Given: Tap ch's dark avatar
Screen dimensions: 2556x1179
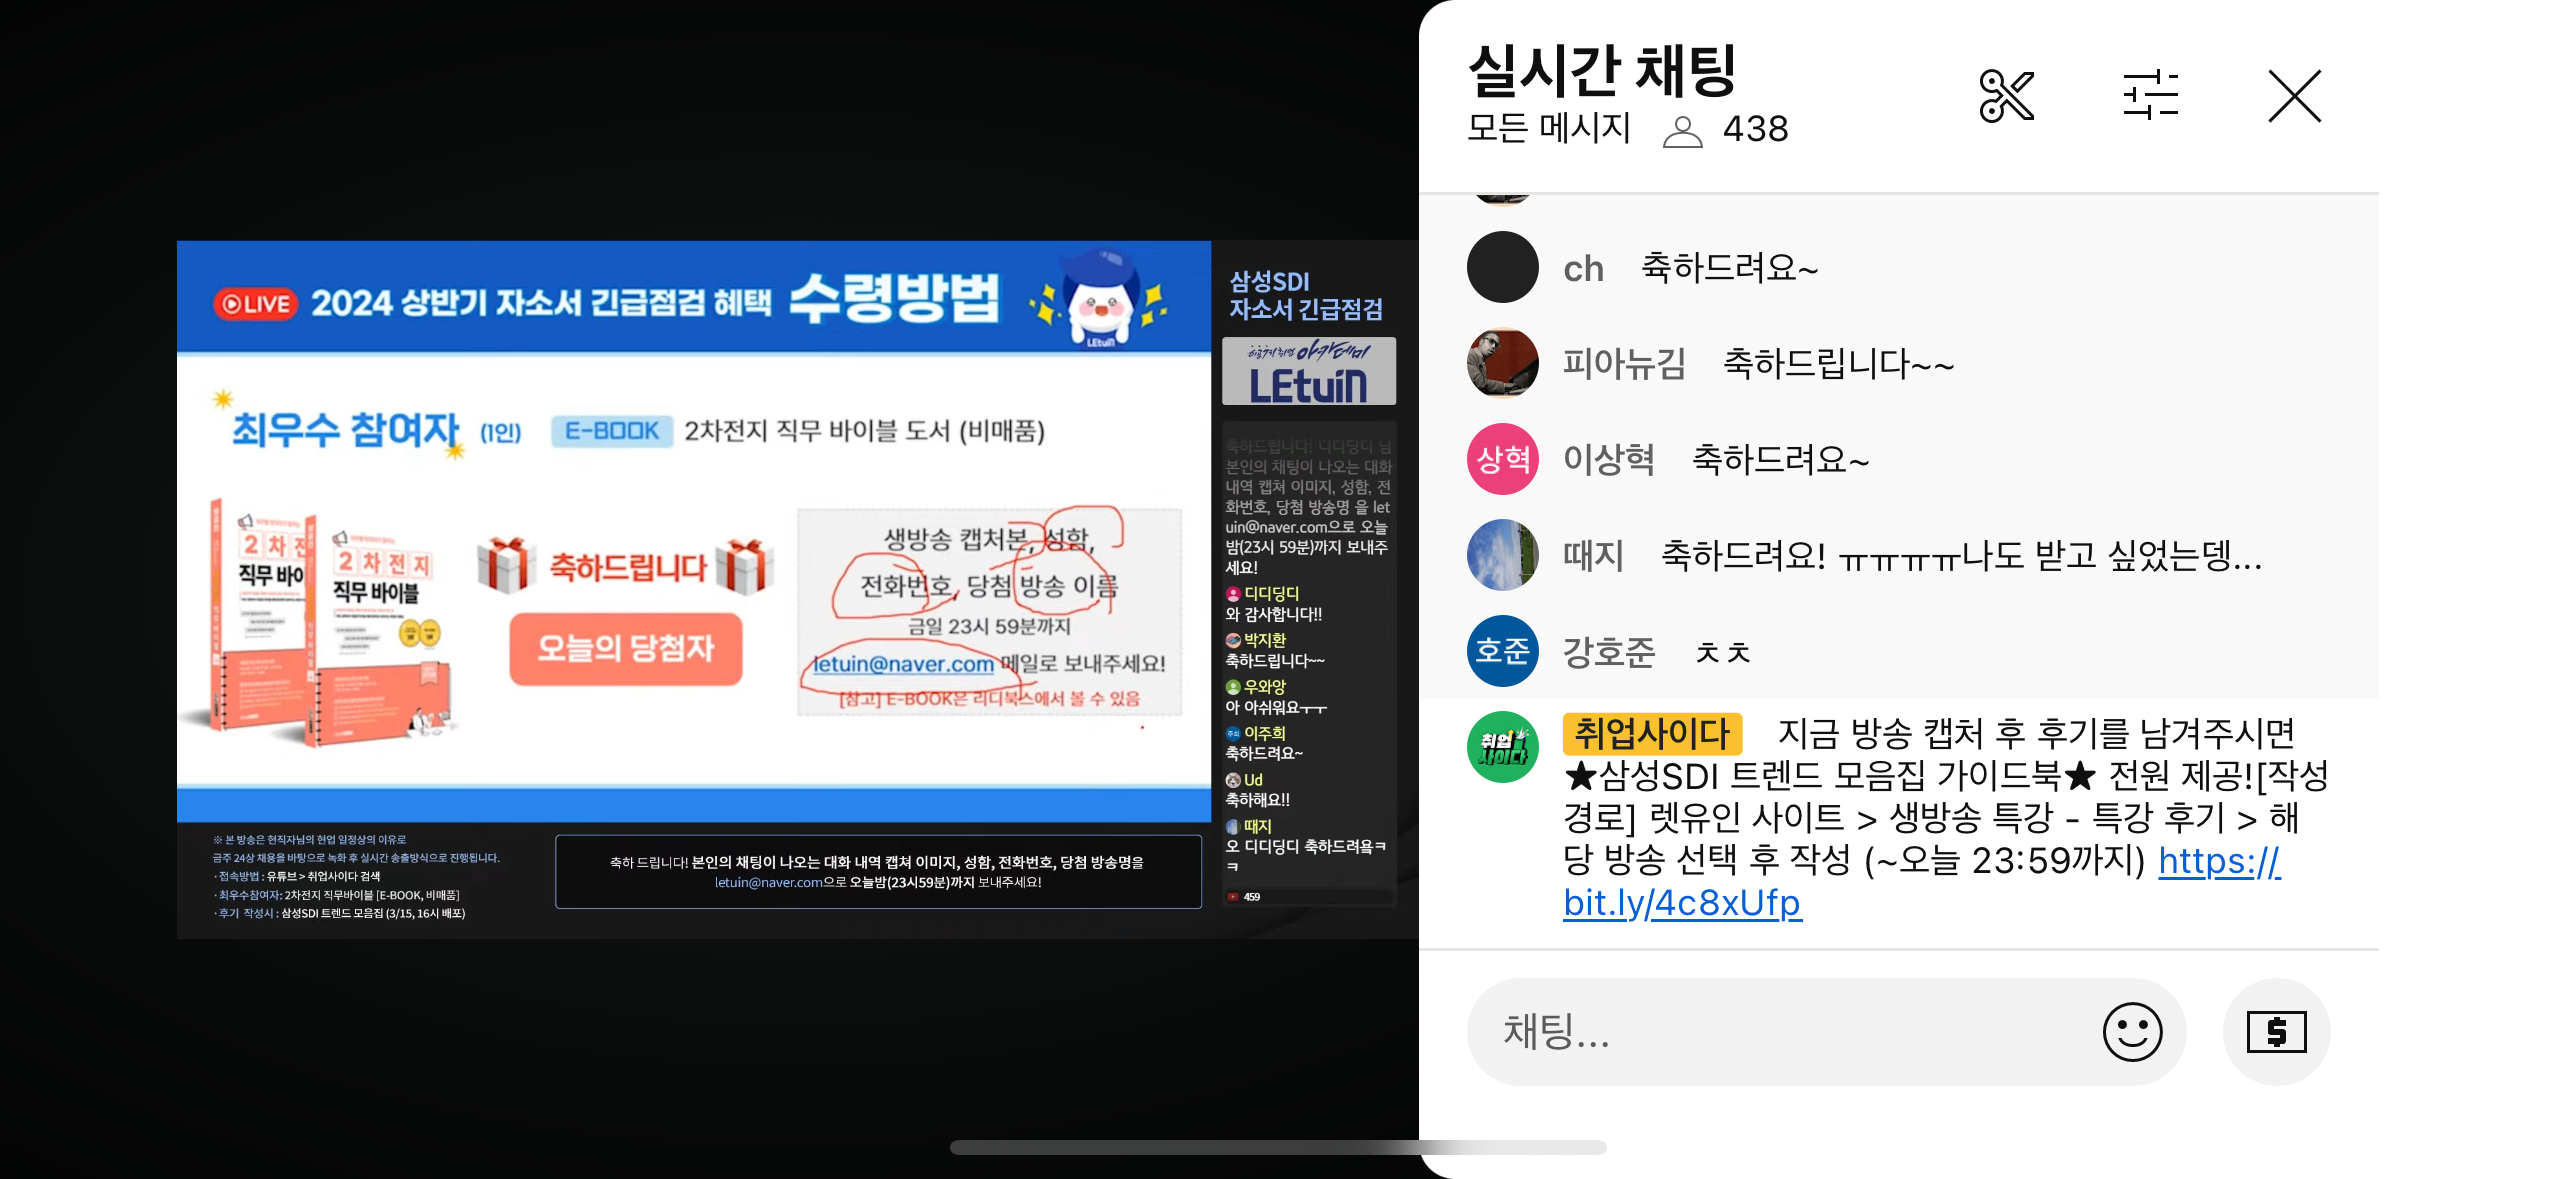Looking at the screenshot, I should (1502, 267).
